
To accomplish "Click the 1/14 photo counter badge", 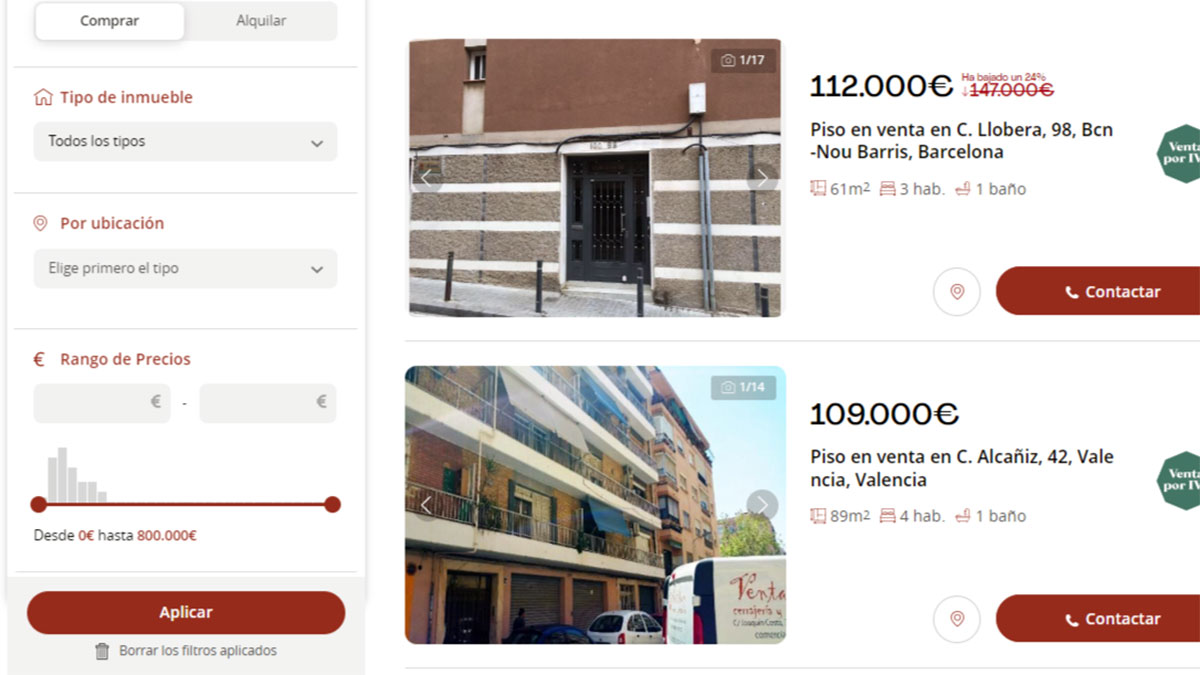I will point(743,387).
